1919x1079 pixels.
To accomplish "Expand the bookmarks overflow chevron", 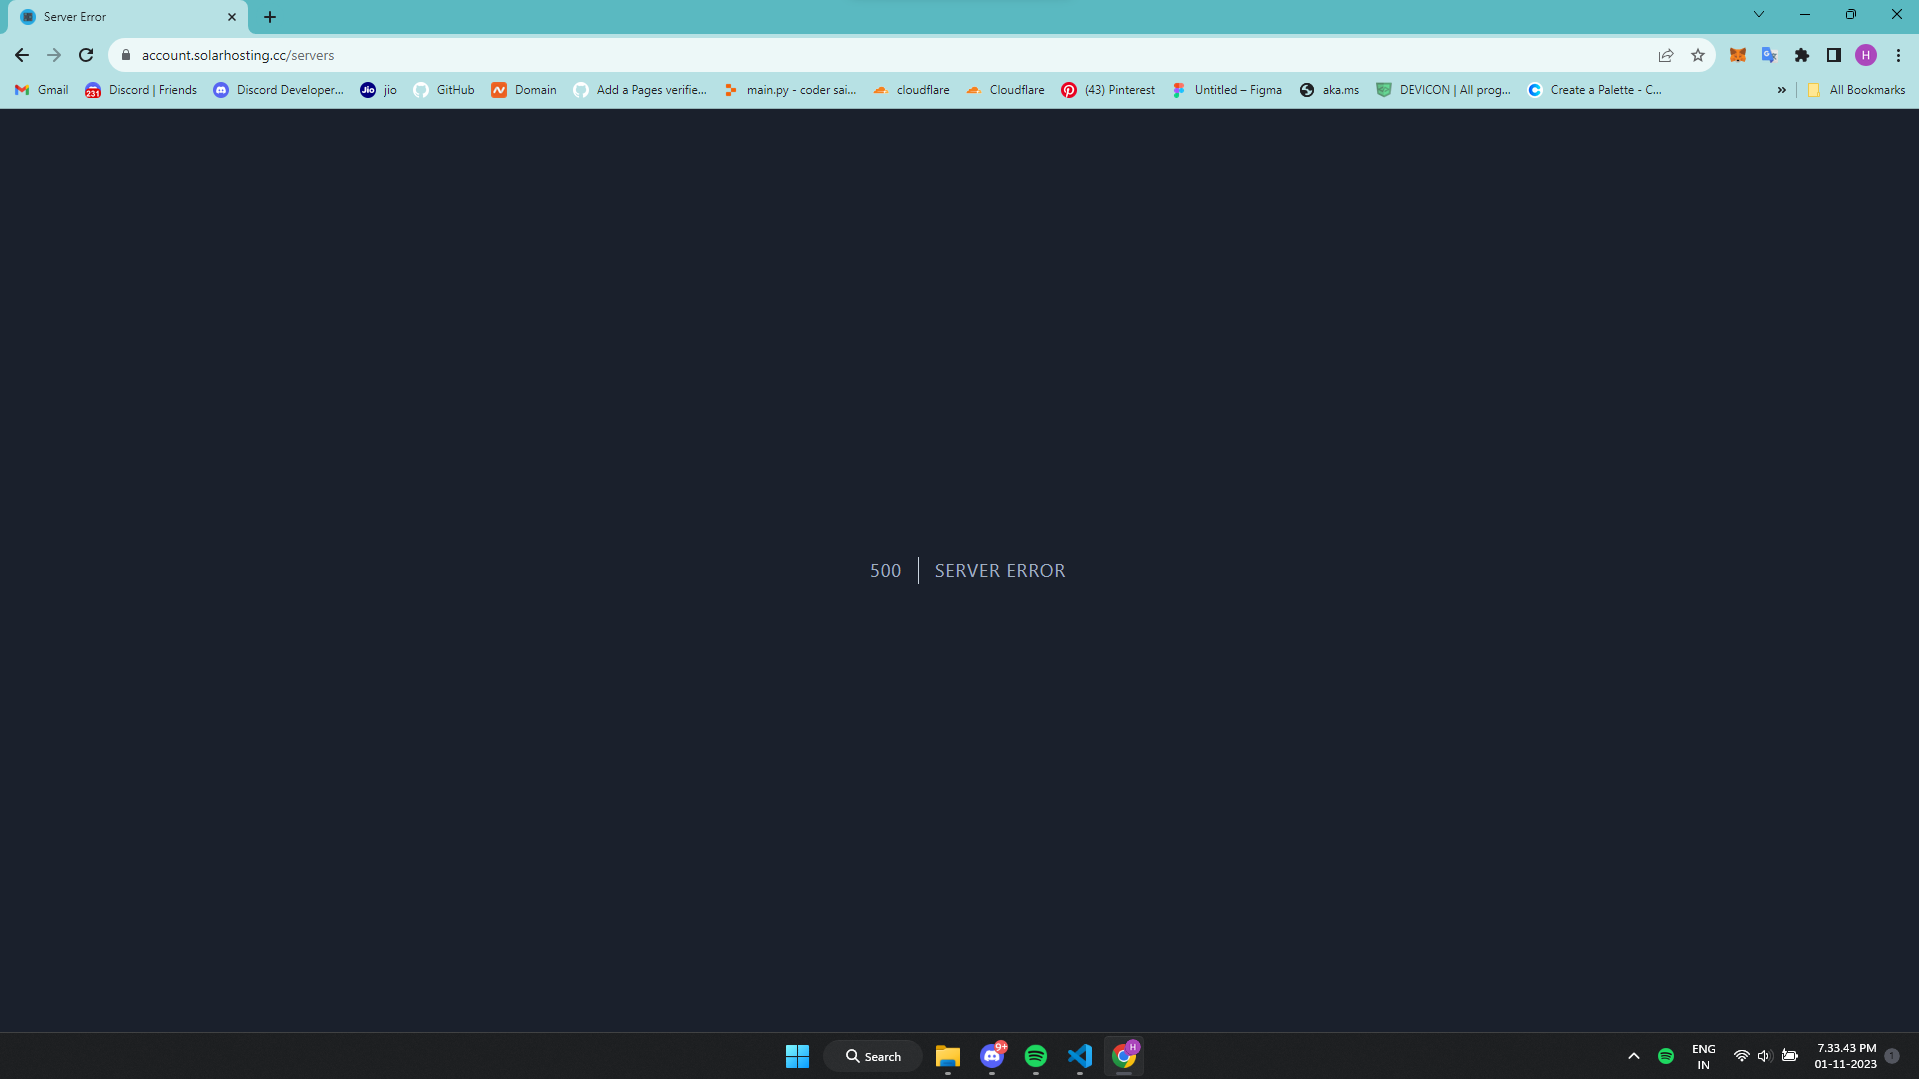I will click(x=1781, y=89).
